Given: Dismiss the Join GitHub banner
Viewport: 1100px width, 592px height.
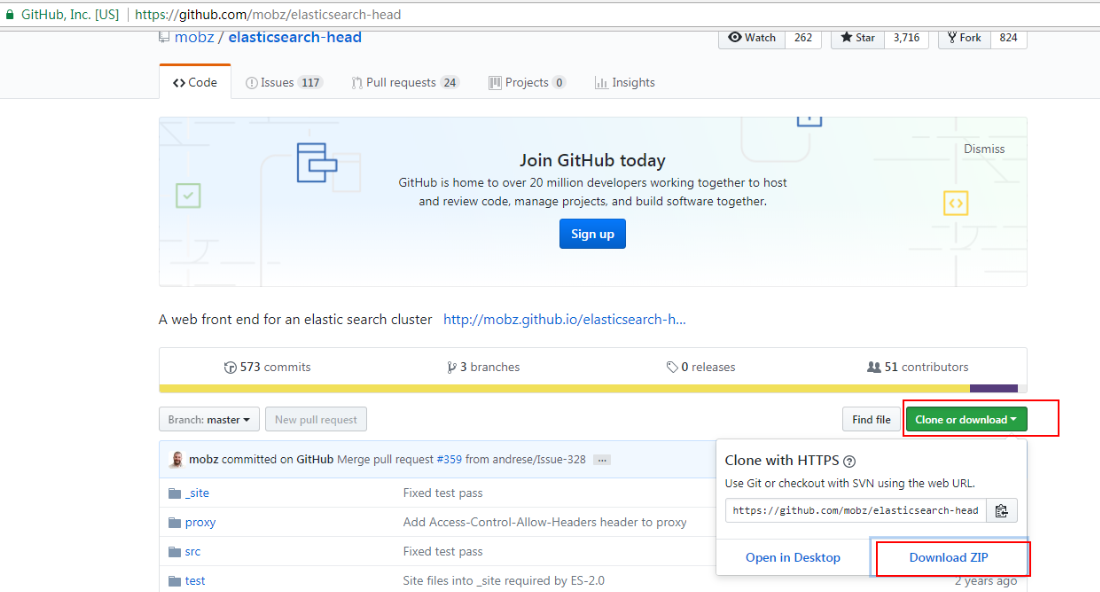Looking at the screenshot, I should tap(984, 149).
